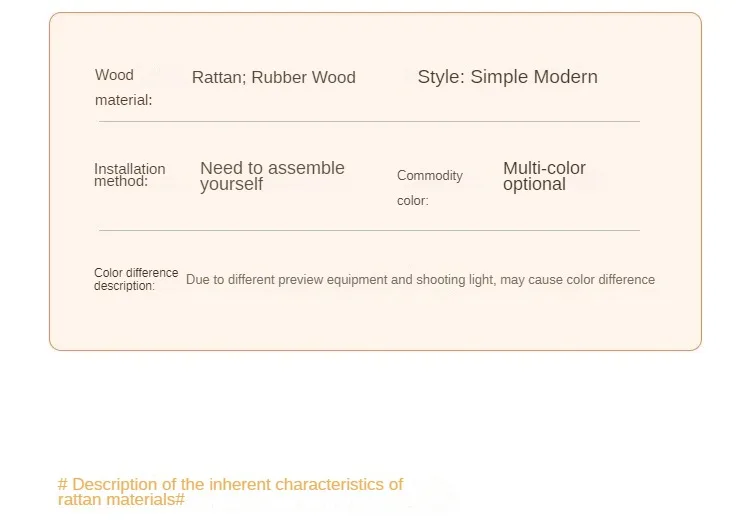Click the rattan materials characteristics heading

tap(230, 492)
